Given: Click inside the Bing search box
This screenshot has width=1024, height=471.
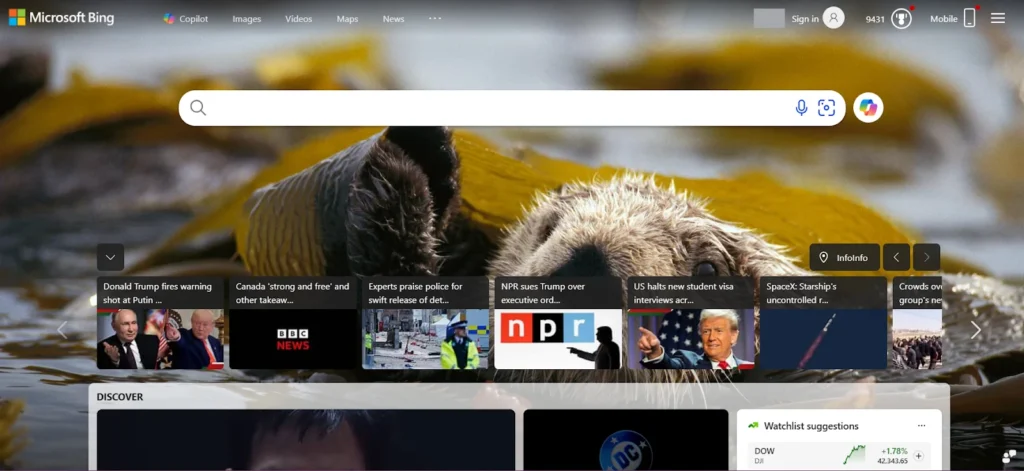Looking at the screenshot, I should tap(490, 108).
